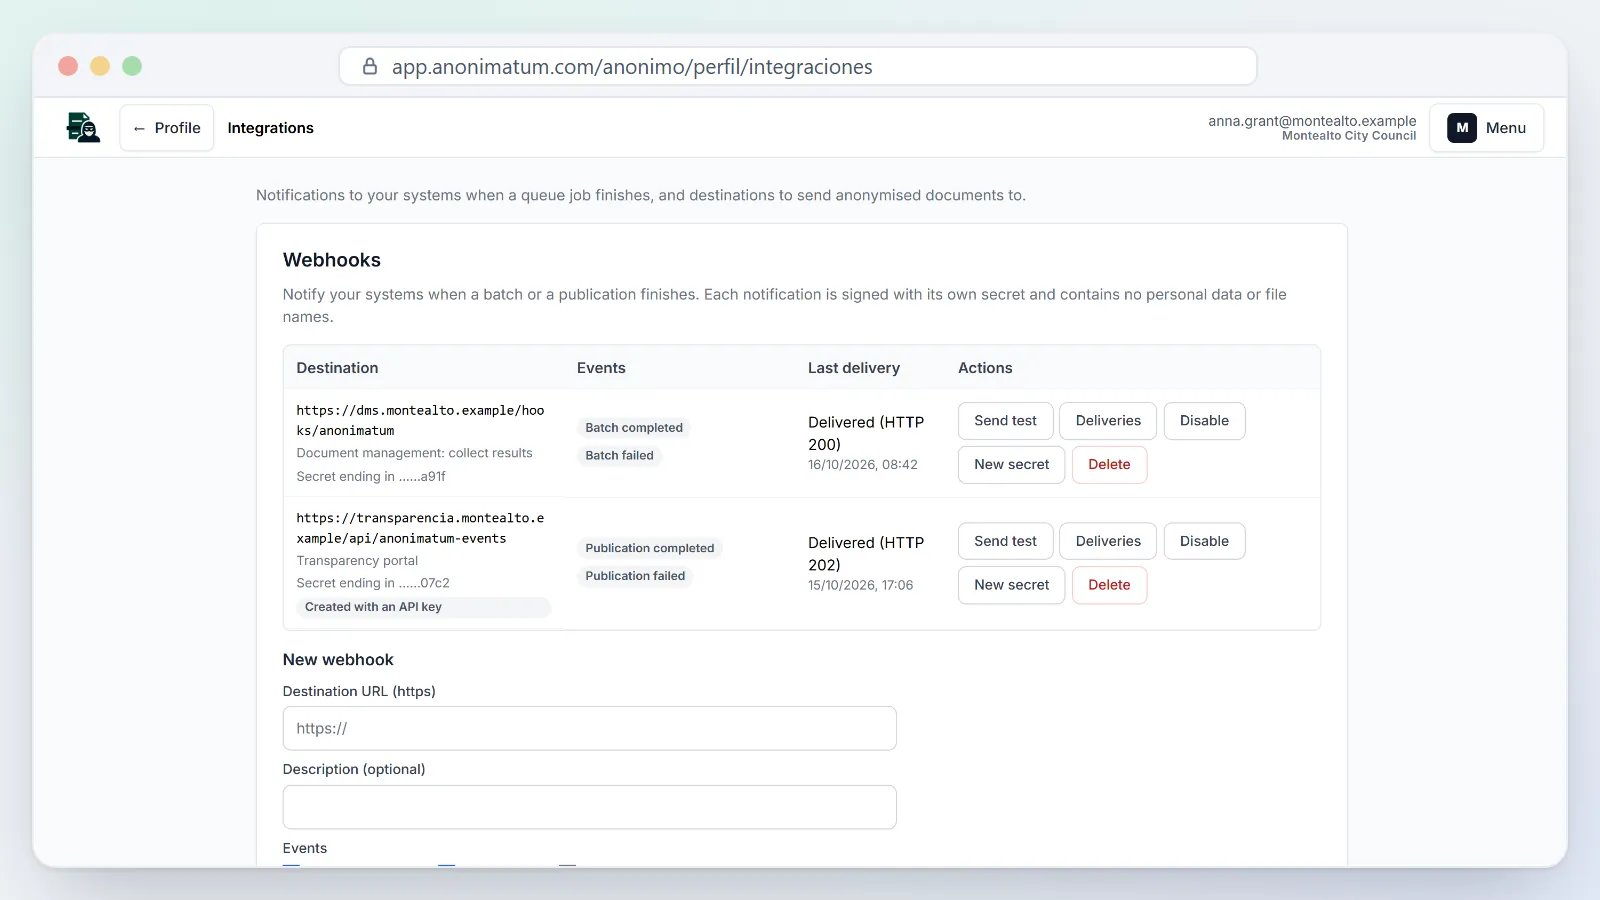Open the Menu button

1486,128
